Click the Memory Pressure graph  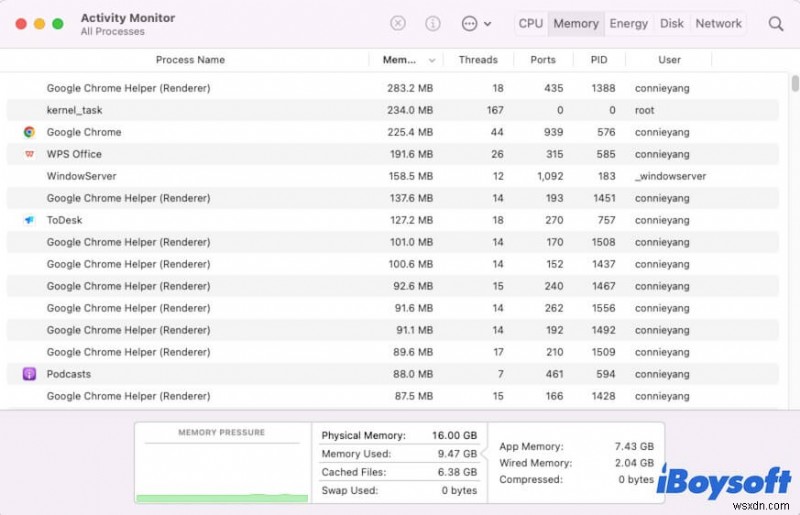[222, 462]
